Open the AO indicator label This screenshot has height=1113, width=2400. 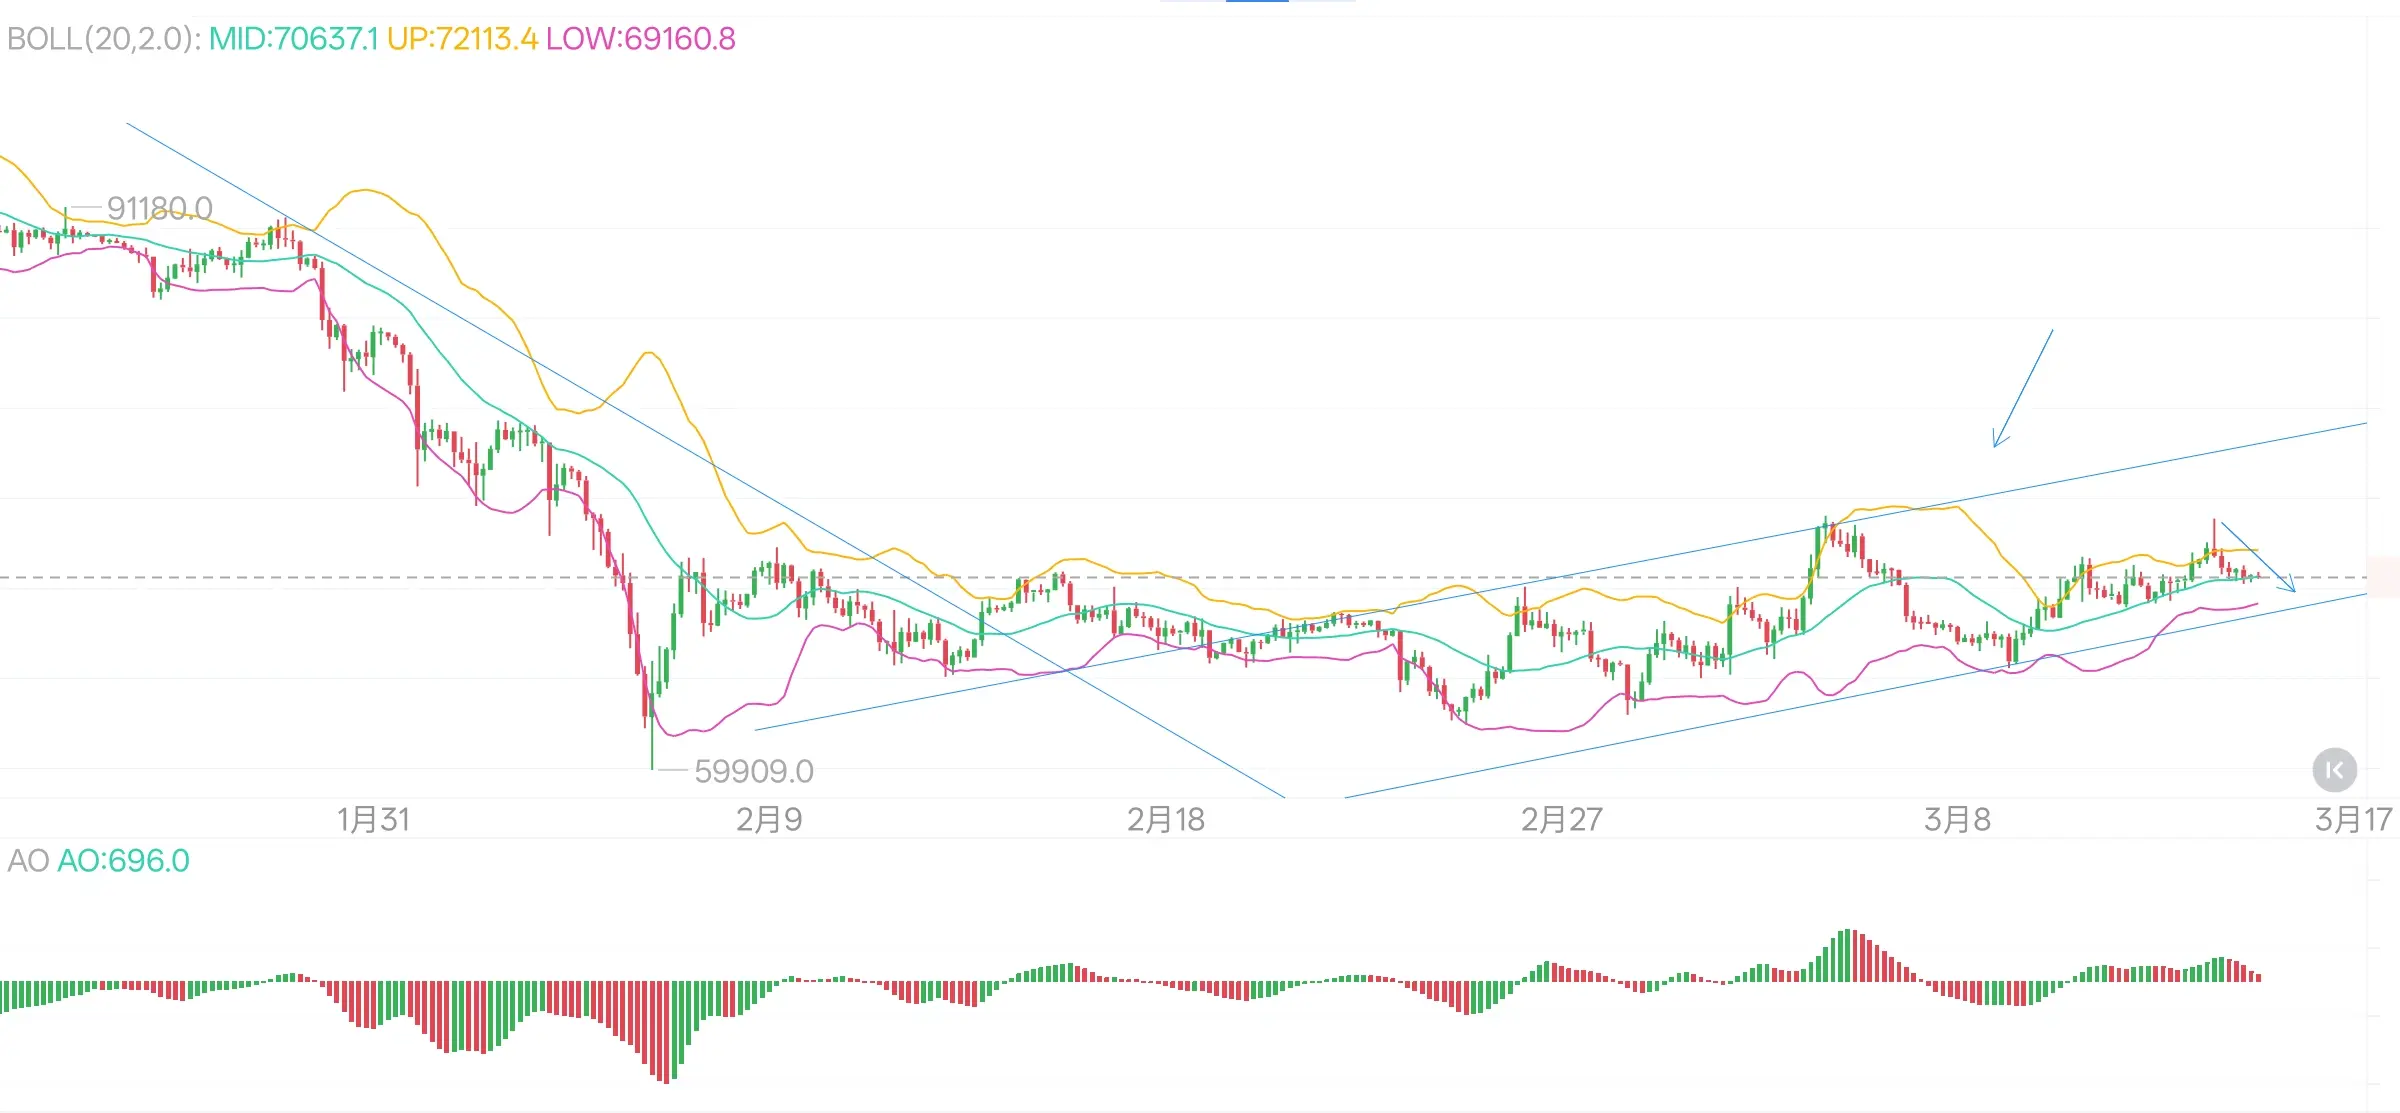[27, 861]
